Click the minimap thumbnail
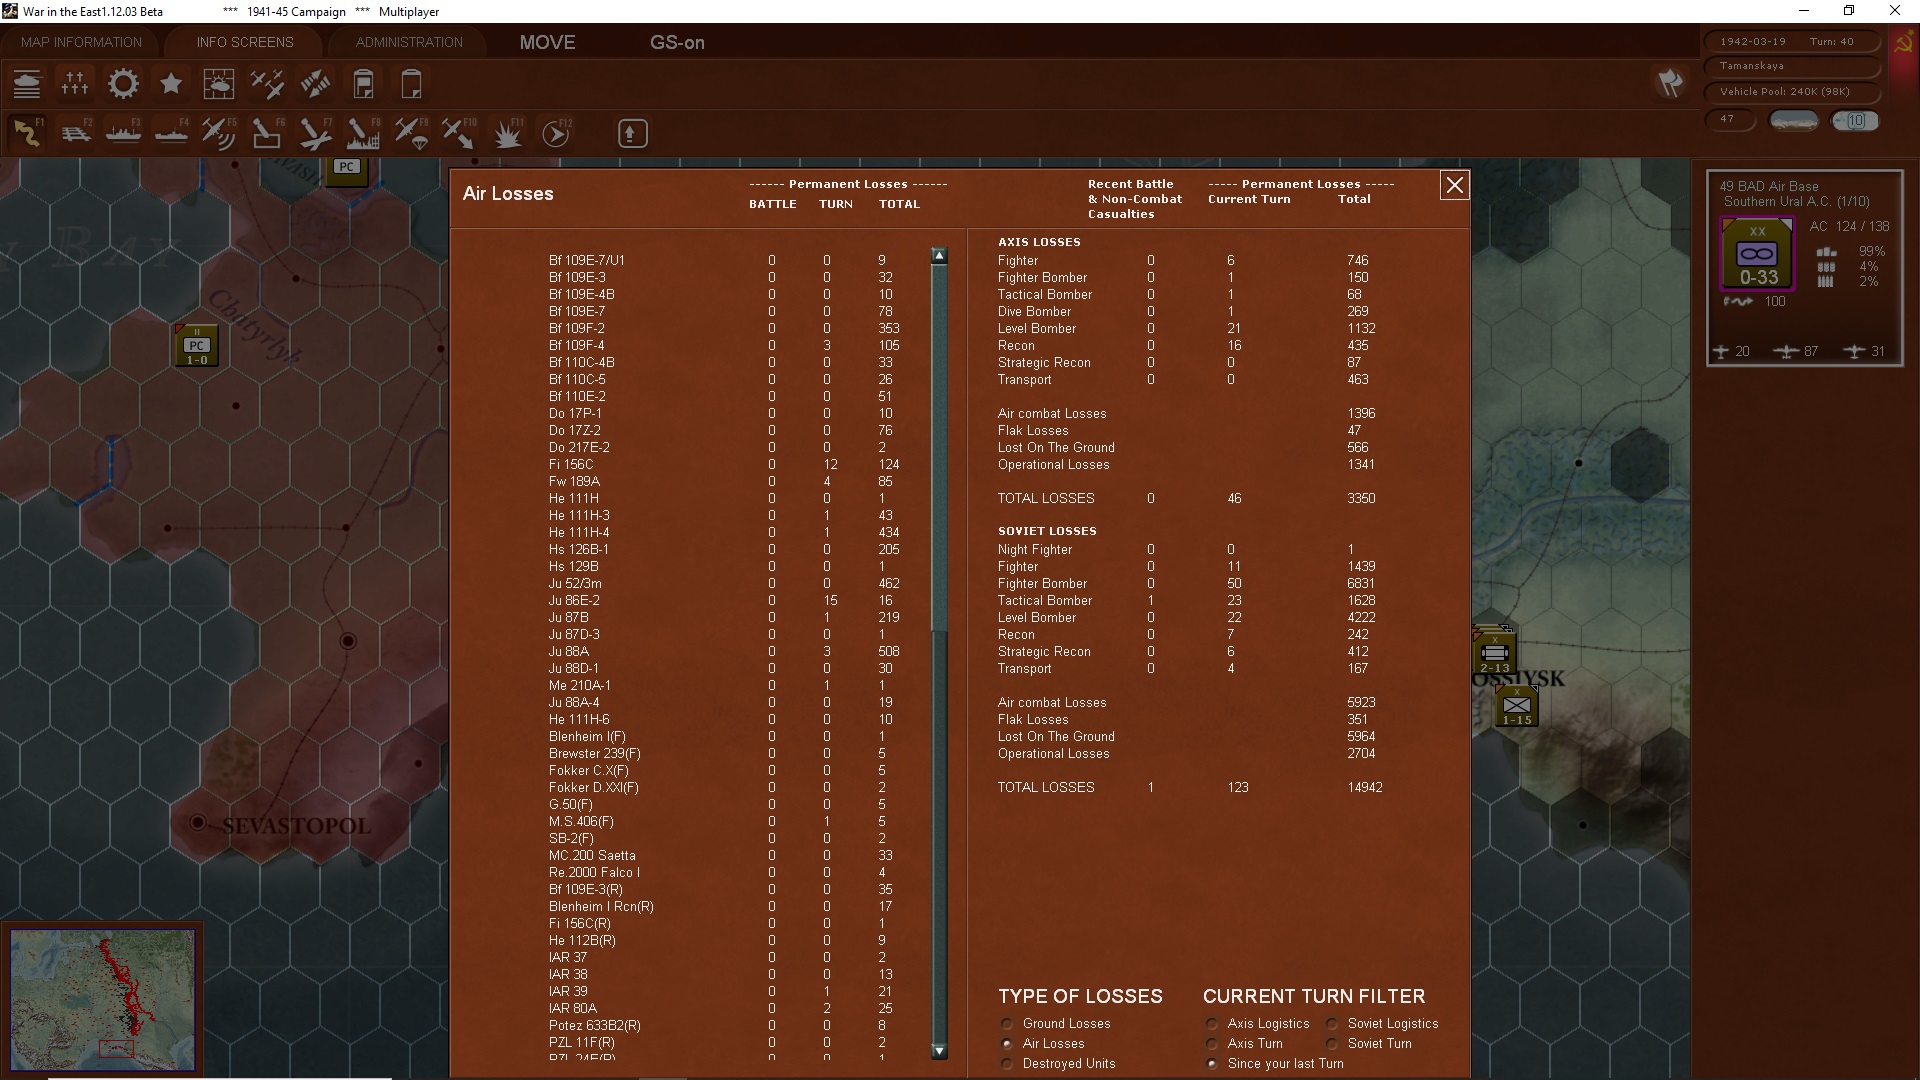 point(103,999)
